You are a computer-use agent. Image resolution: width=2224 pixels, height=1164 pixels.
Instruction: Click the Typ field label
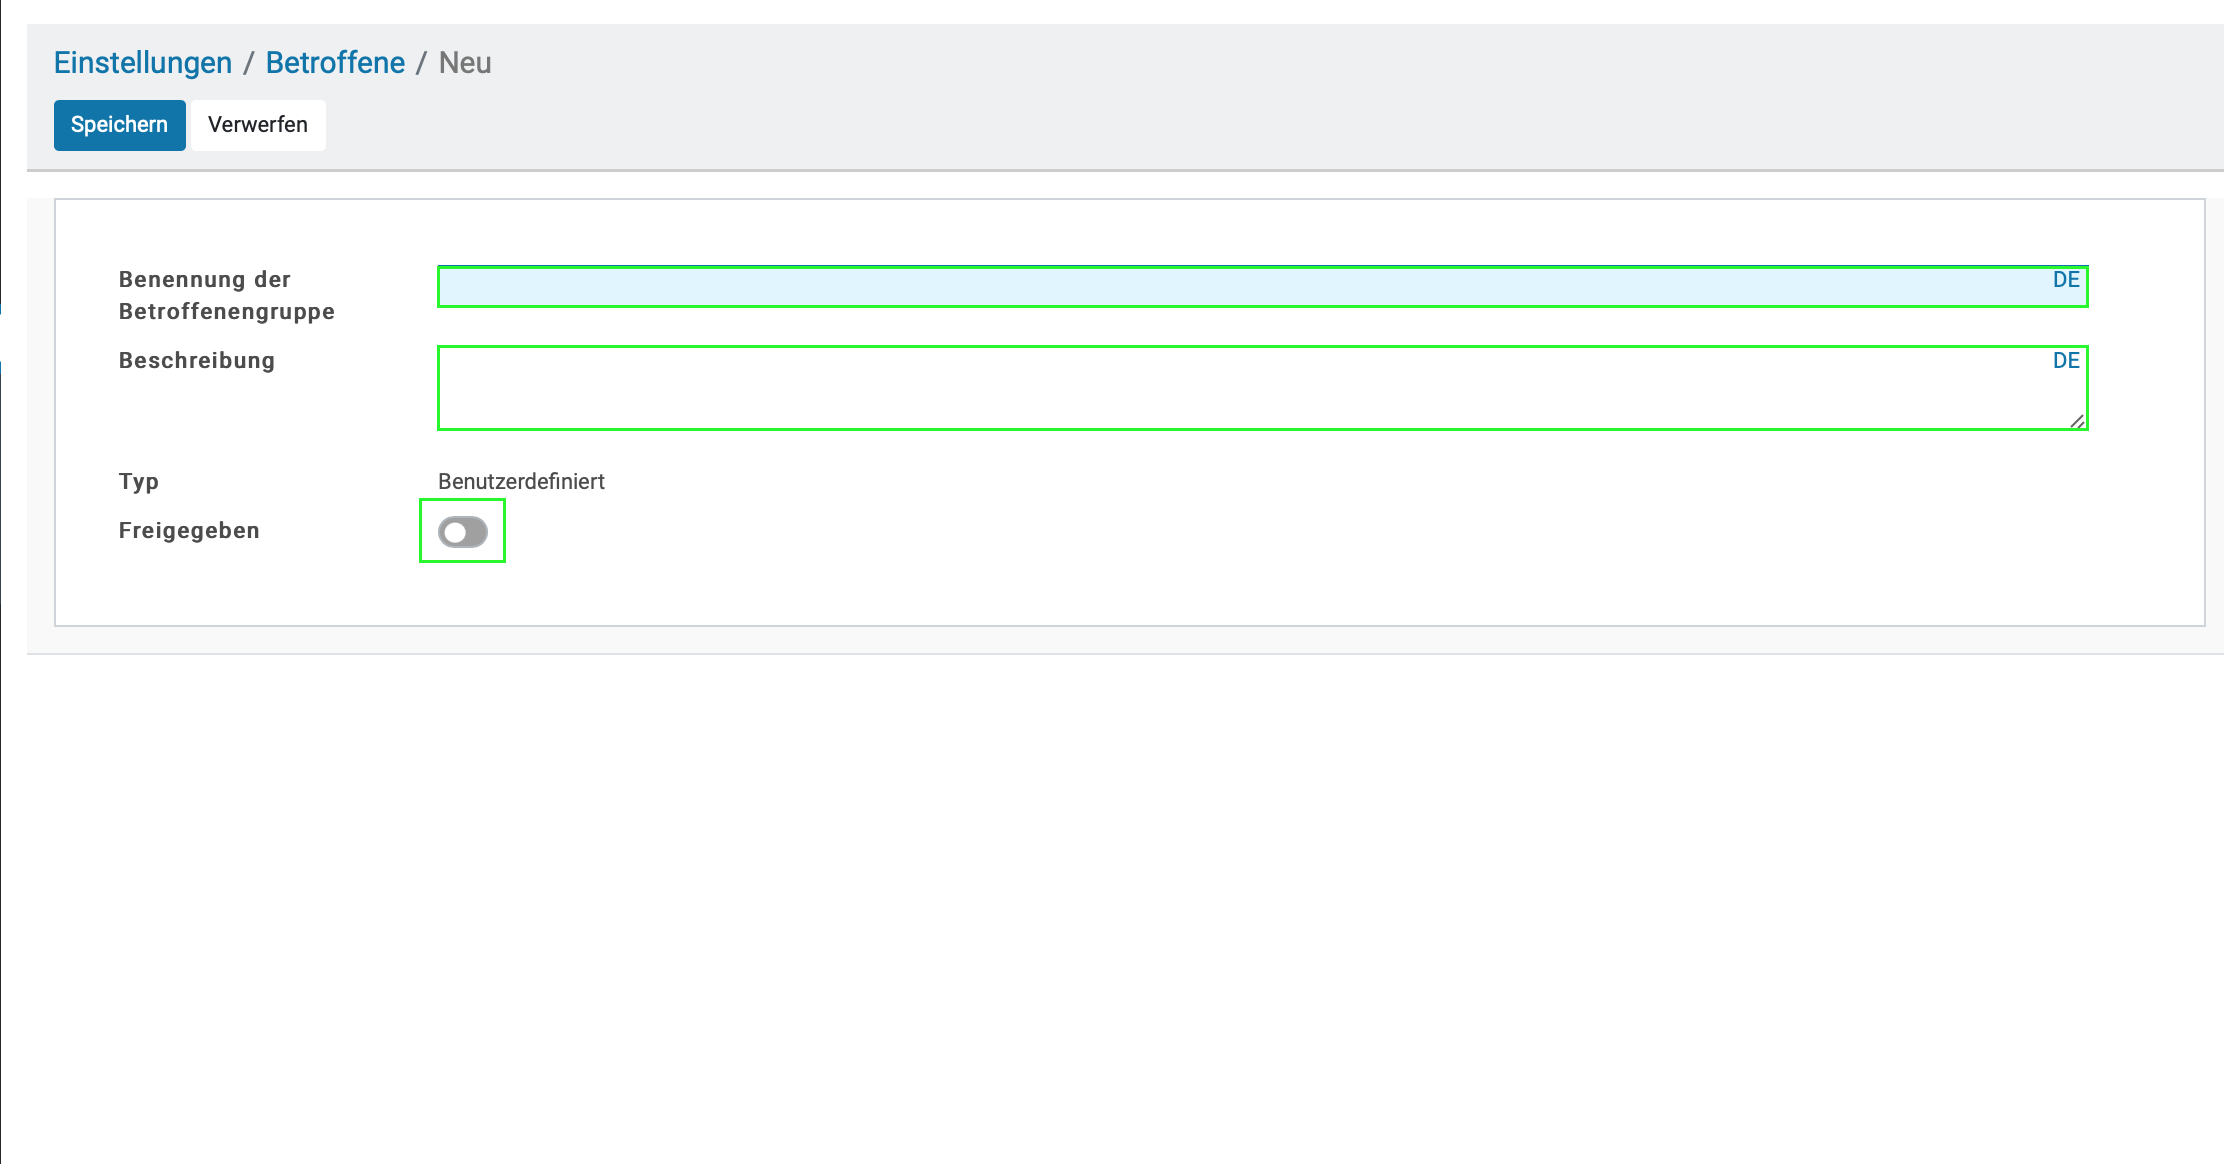coord(139,482)
